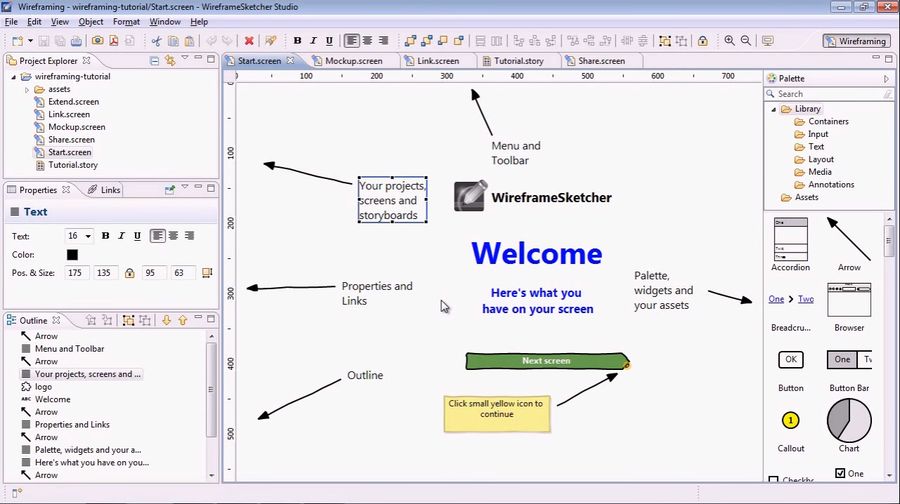The height and width of the screenshot is (504, 900).
Task: Select align center in main toolbar
Action: pyautogui.click(x=367, y=41)
